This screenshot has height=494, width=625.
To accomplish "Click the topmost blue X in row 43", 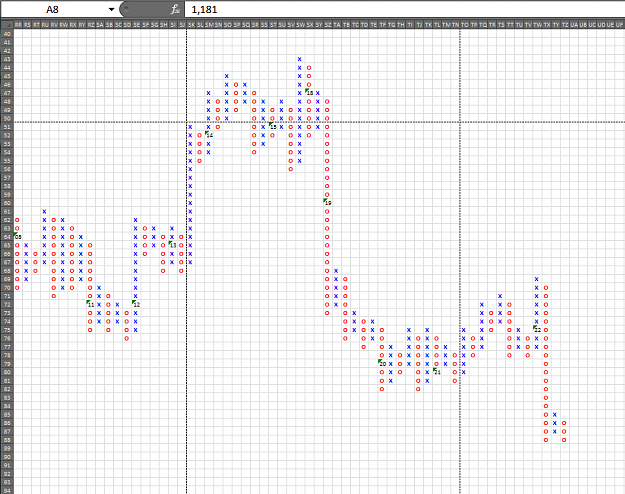I will tap(300, 59).
